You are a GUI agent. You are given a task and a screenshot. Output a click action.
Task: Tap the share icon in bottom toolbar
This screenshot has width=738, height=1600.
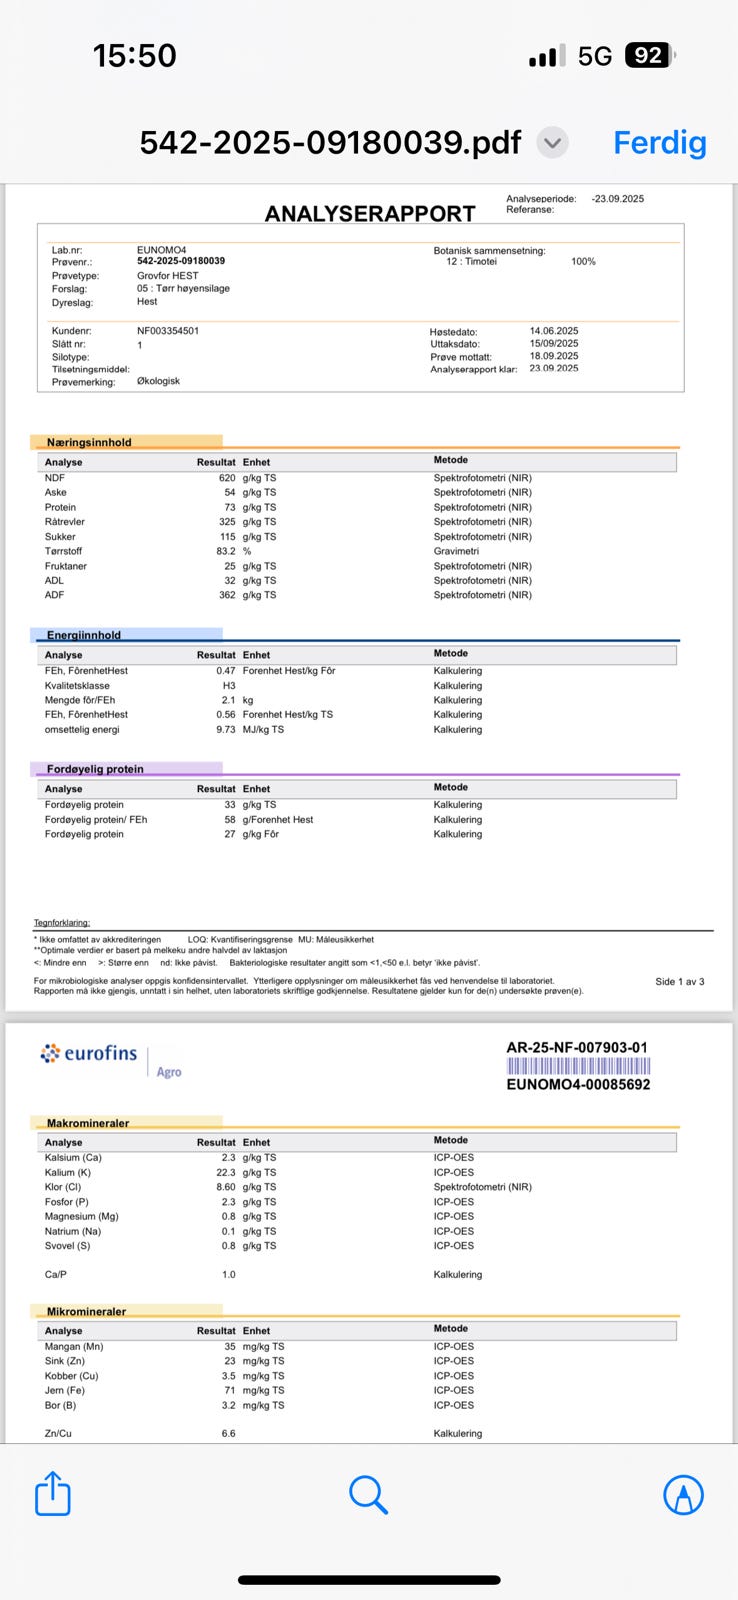pyautogui.click(x=53, y=1494)
